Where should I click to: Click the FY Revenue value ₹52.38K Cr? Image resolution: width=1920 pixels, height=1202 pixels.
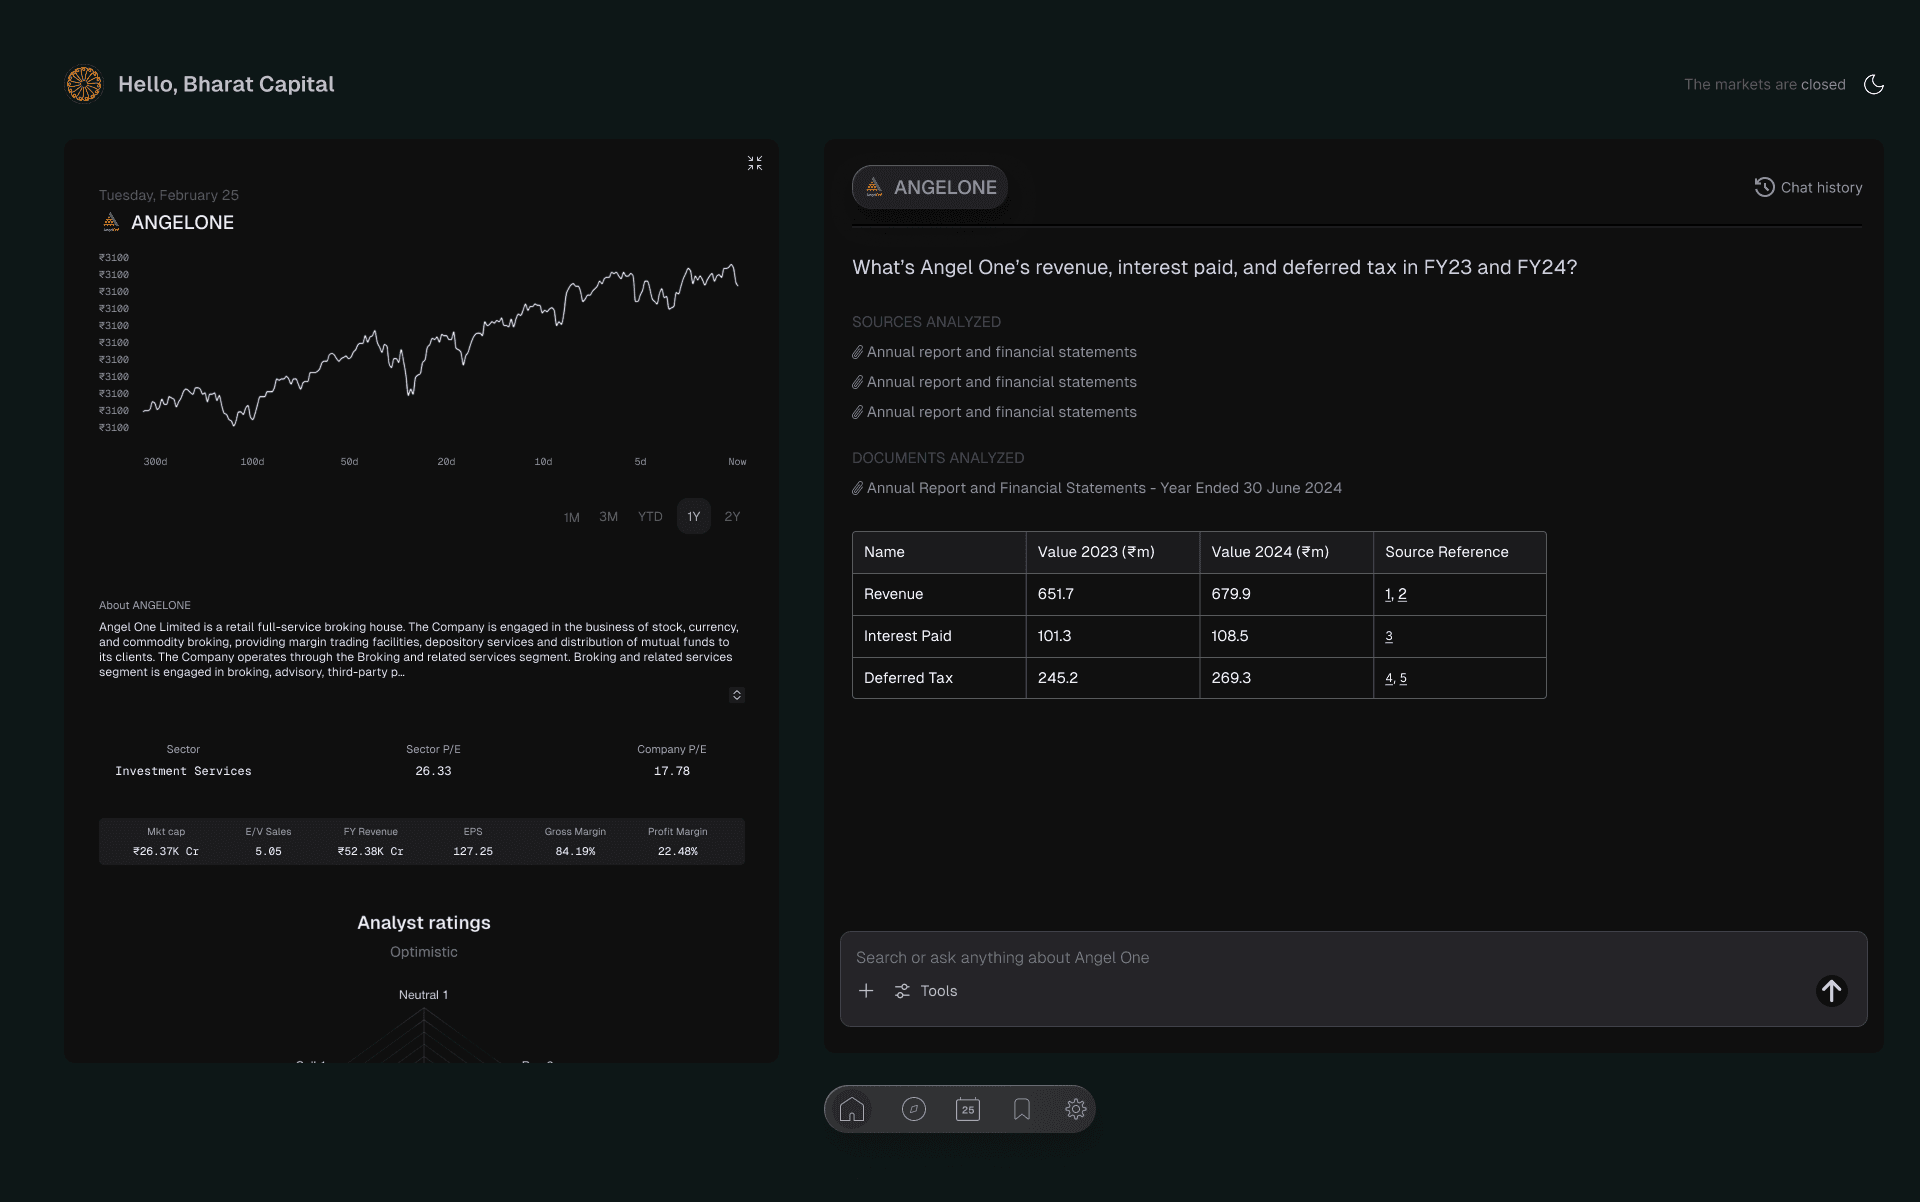(371, 852)
